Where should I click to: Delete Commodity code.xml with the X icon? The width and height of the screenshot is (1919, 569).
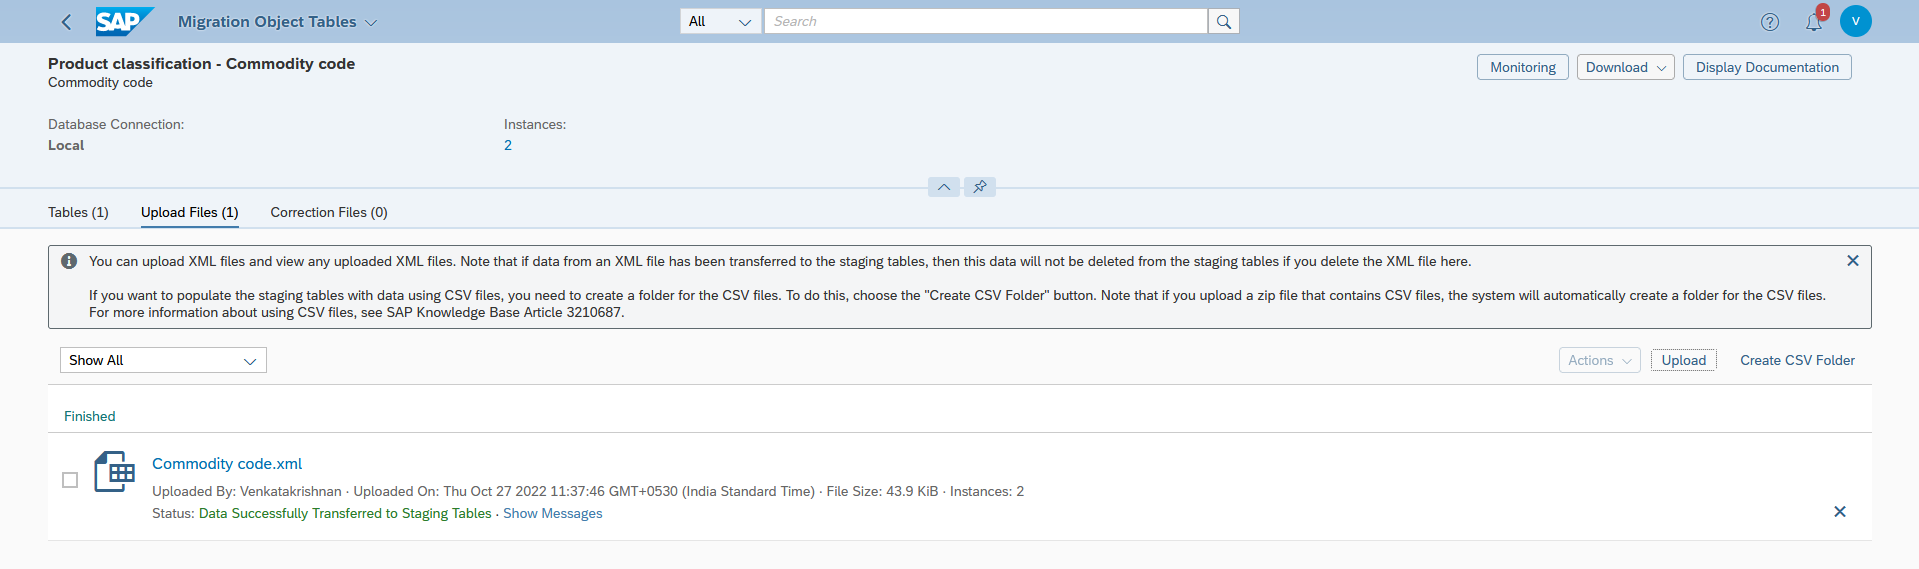click(x=1840, y=511)
